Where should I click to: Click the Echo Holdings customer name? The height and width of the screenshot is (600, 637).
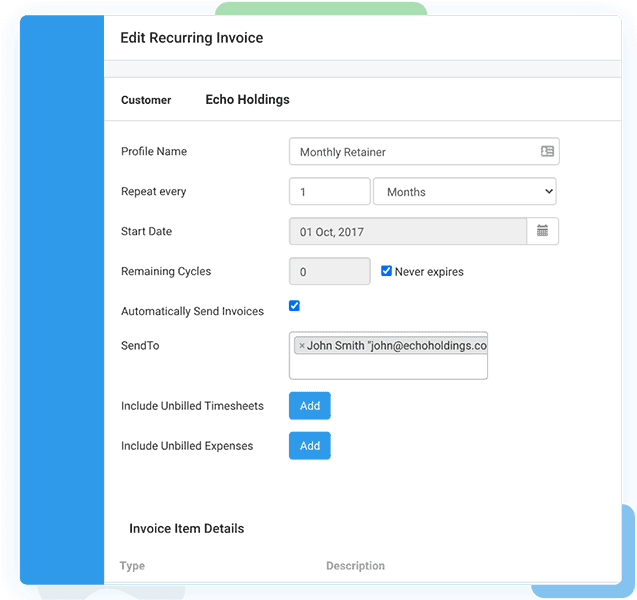tap(247, 100)
